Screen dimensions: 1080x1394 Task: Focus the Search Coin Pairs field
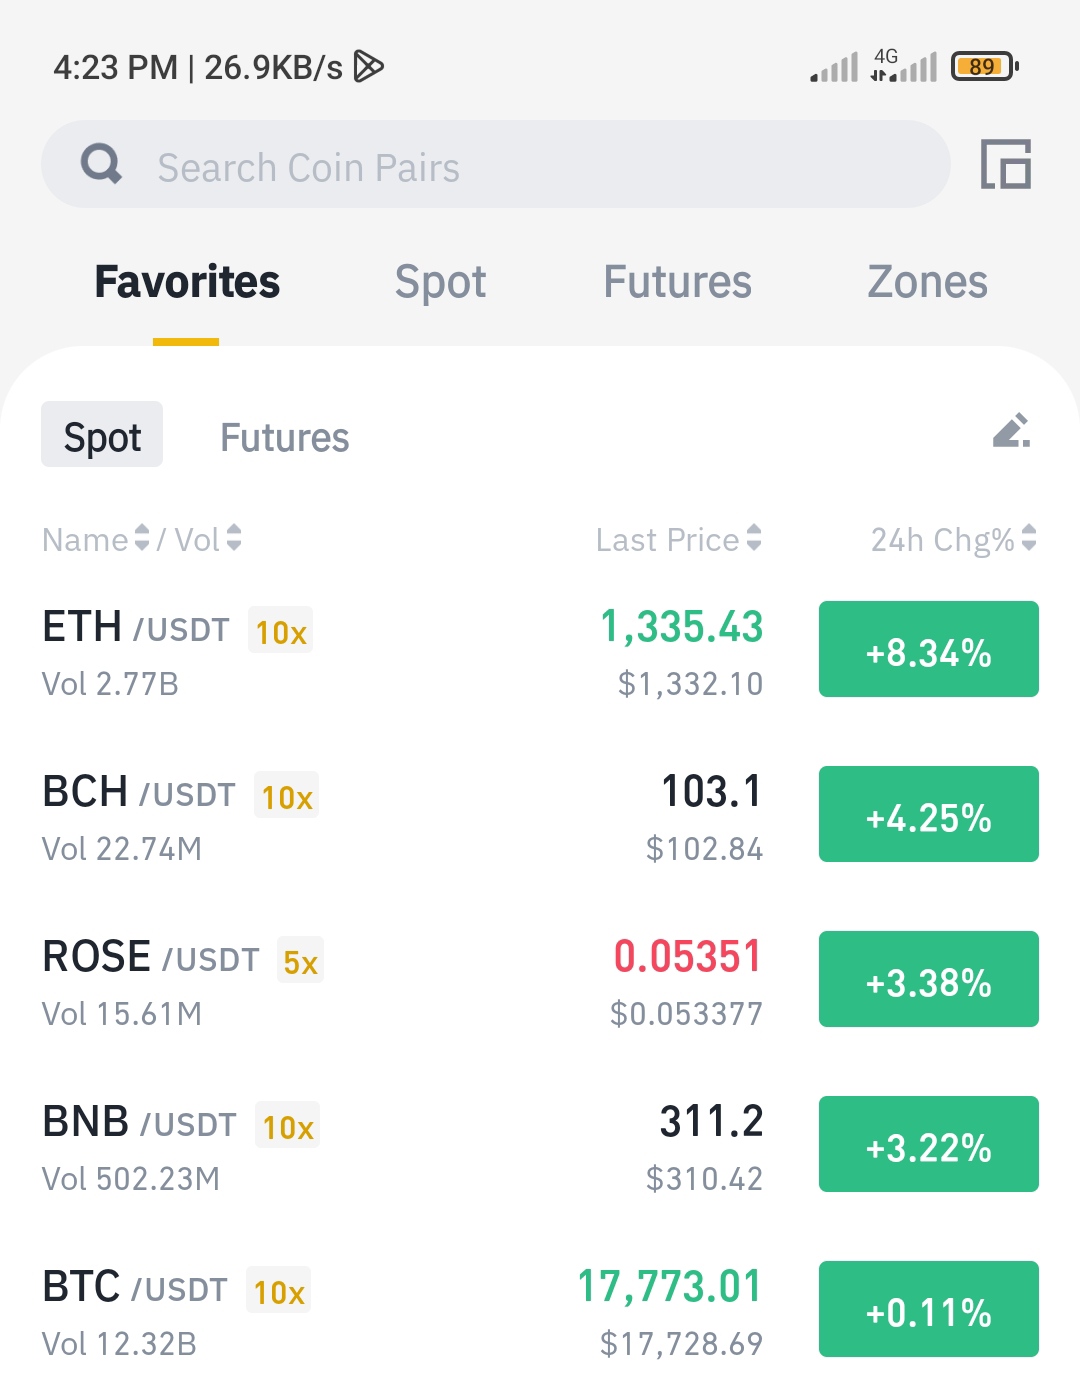coord(495,165)
